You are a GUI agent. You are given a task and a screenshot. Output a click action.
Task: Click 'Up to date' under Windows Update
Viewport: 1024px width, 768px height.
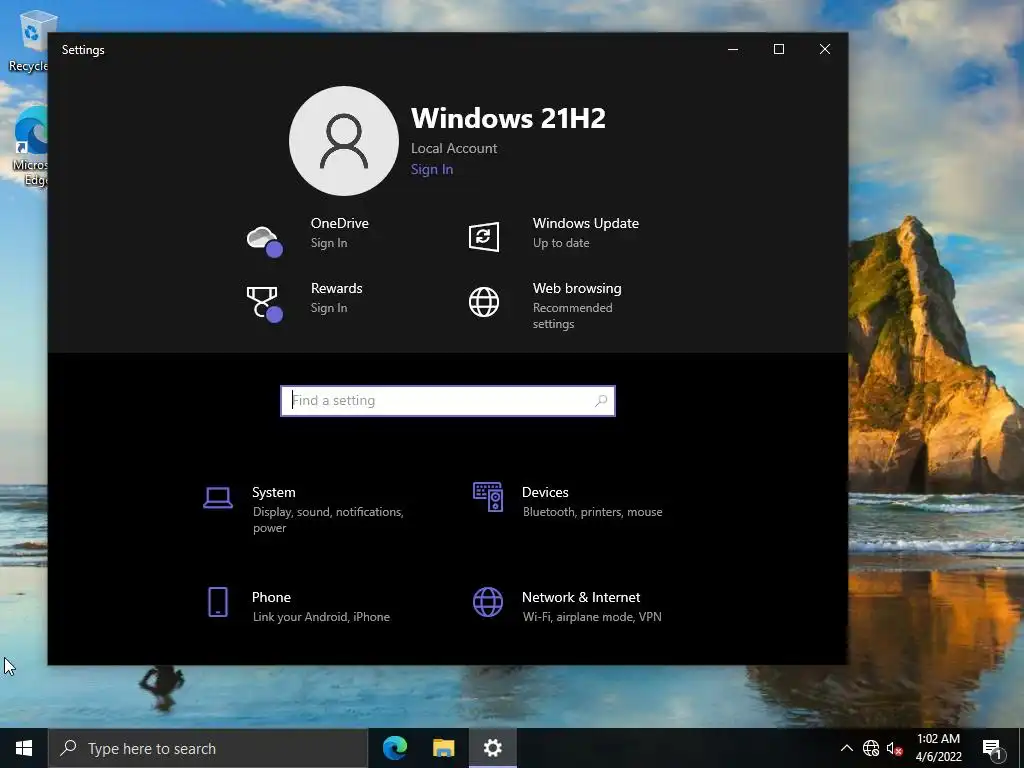[x=561, y=243]
